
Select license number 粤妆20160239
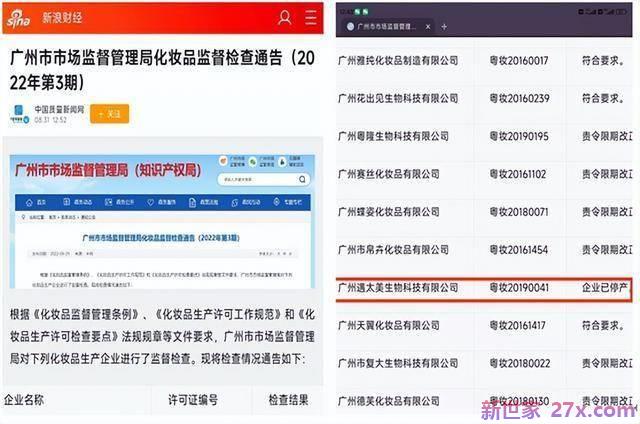[x=519, y=98]
